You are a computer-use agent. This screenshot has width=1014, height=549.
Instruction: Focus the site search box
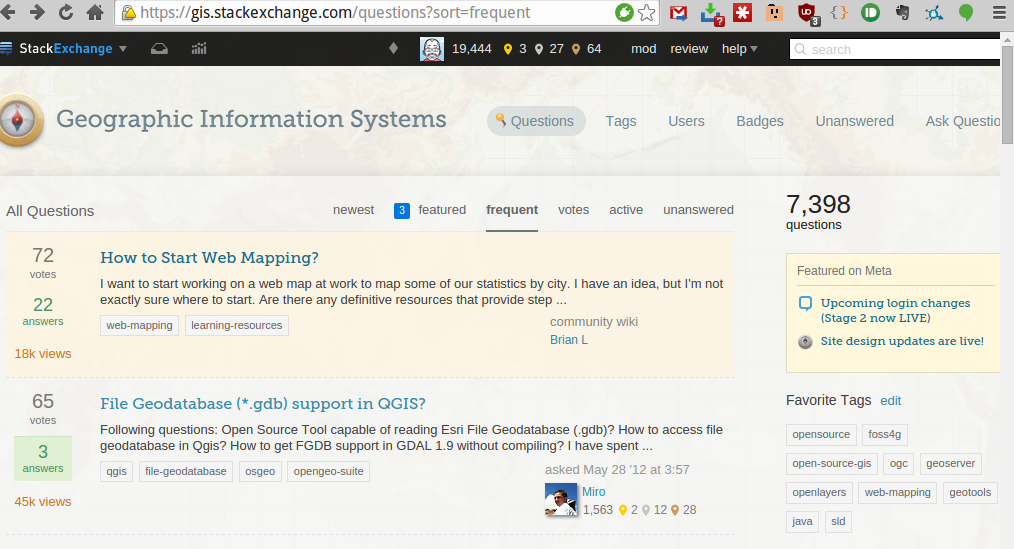pos(896,49)
